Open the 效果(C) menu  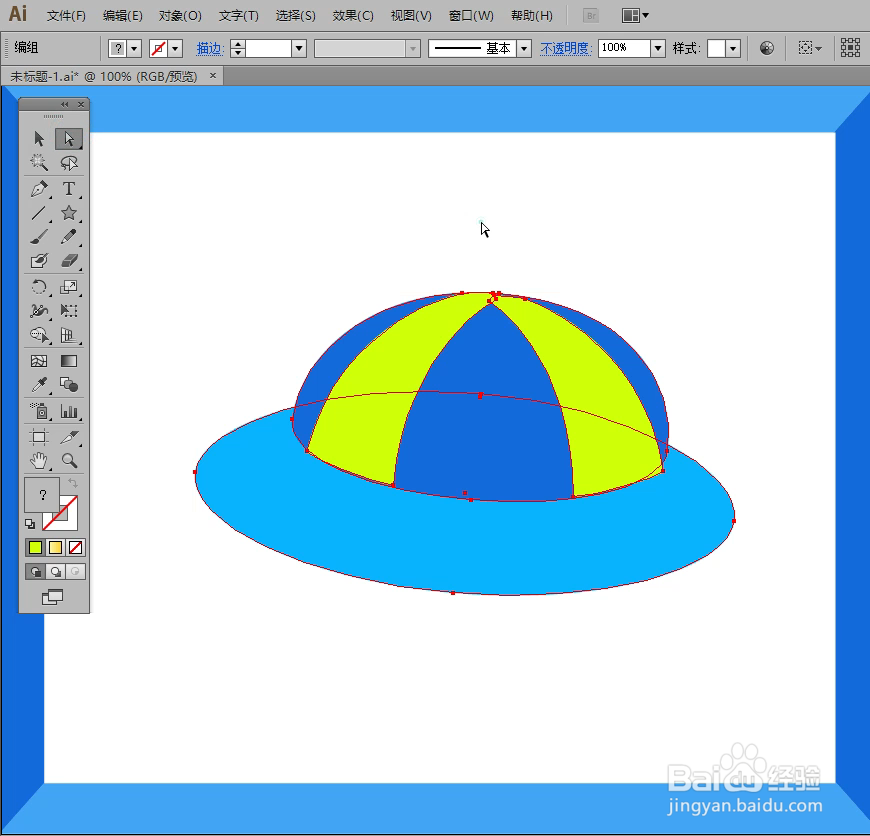coord(353,16)
